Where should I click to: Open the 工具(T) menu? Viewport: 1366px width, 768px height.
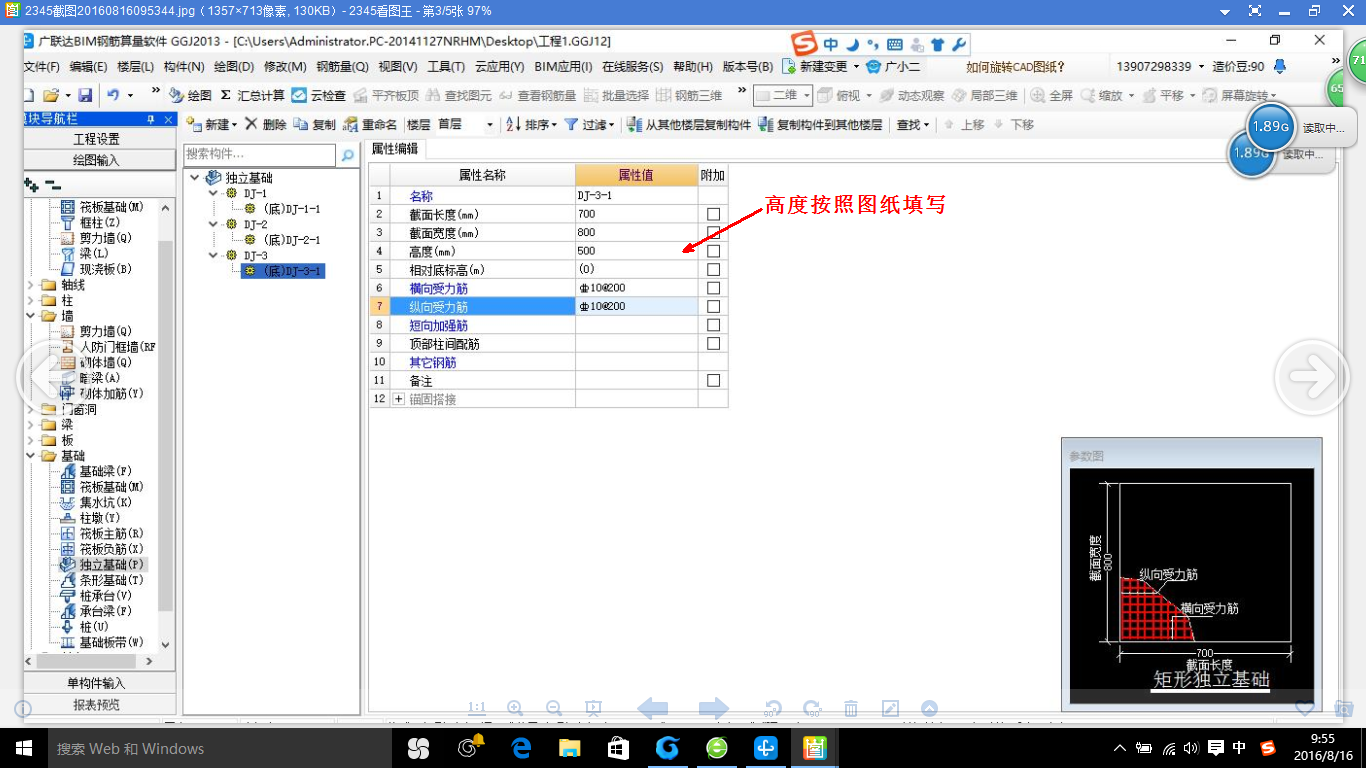click(446, 67)
